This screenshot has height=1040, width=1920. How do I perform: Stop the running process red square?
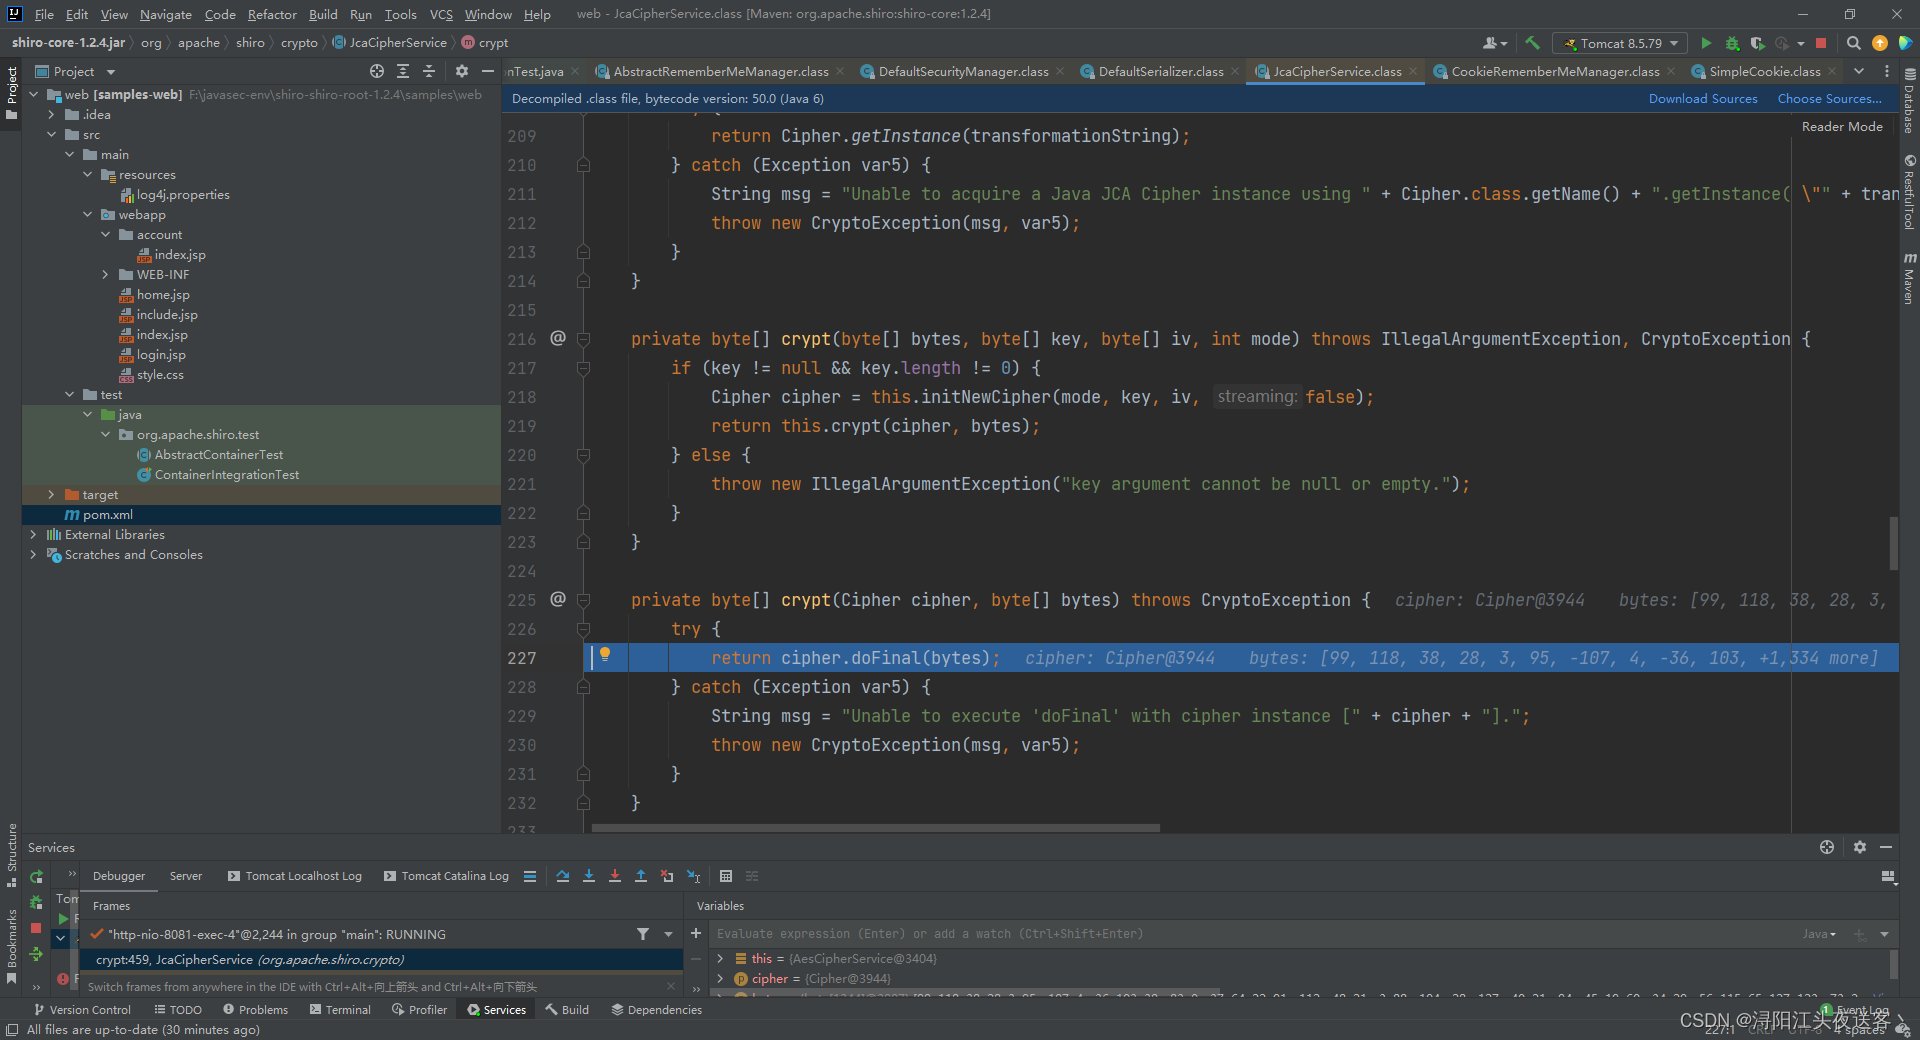click(1821, 43)
